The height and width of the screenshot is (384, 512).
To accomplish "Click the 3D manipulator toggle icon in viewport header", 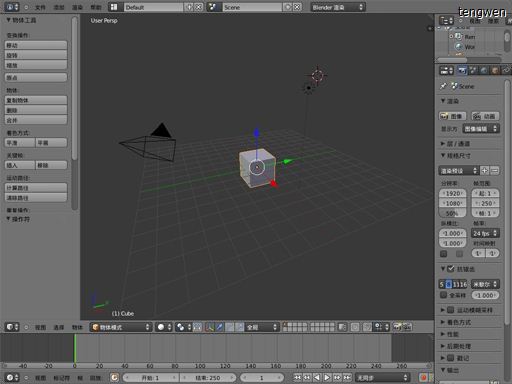I will coord(209,327).
